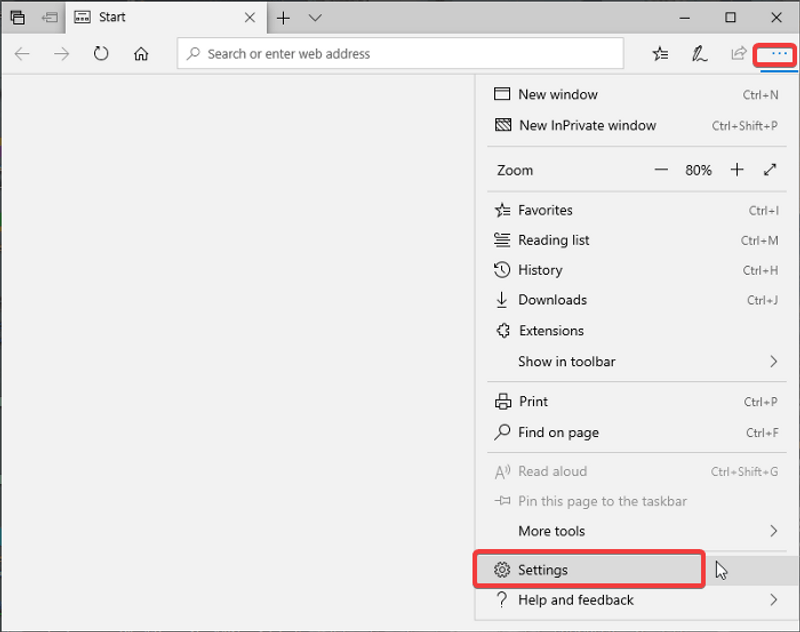Minimize the Edge window
The height and width of the screenshot is (632, 800).
click(x=685, y=18)
